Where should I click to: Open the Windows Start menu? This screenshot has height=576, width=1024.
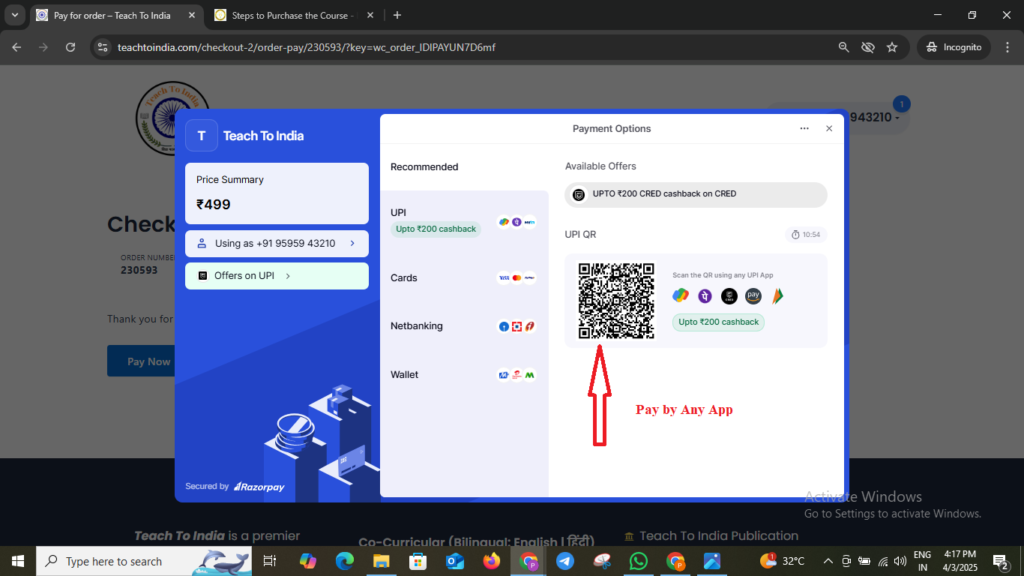18,561
